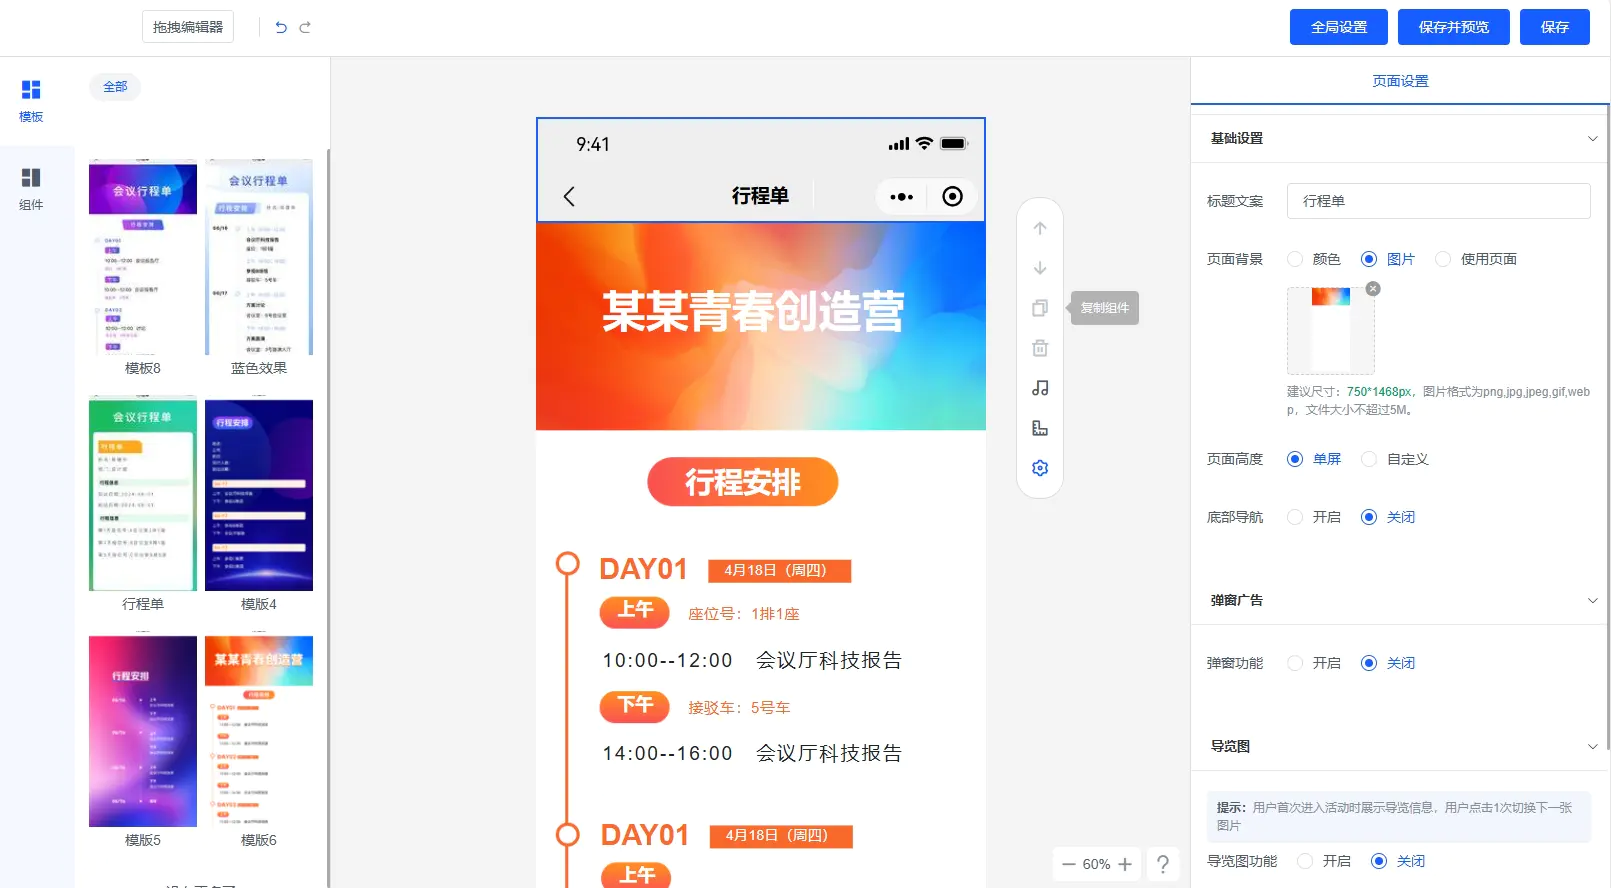1611x888 pixels.
Task: Move component down with arrow icon
Action: [x=1040, y=268]
